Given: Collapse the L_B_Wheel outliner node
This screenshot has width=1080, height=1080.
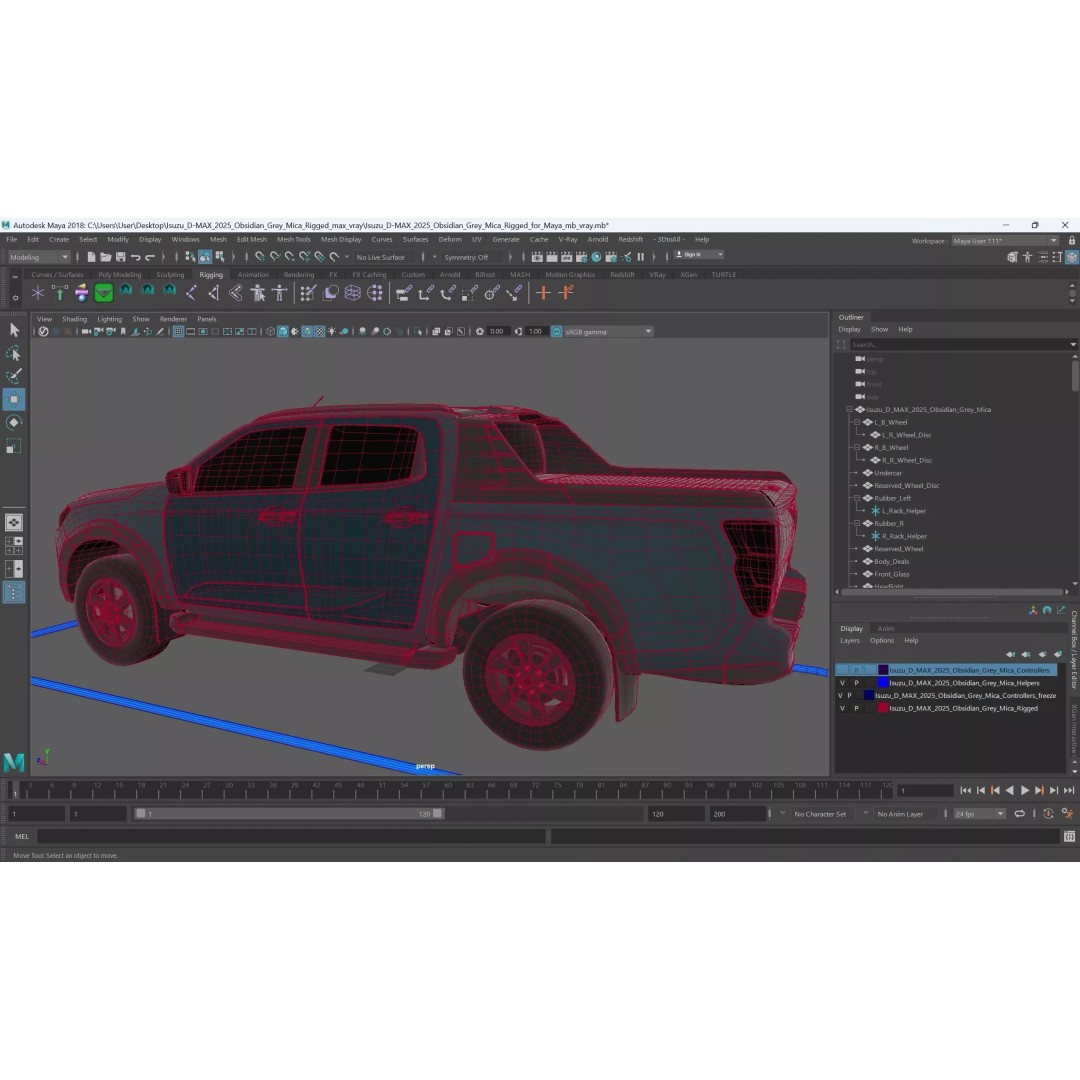Looking at the screenshot, I should point(857,422).
